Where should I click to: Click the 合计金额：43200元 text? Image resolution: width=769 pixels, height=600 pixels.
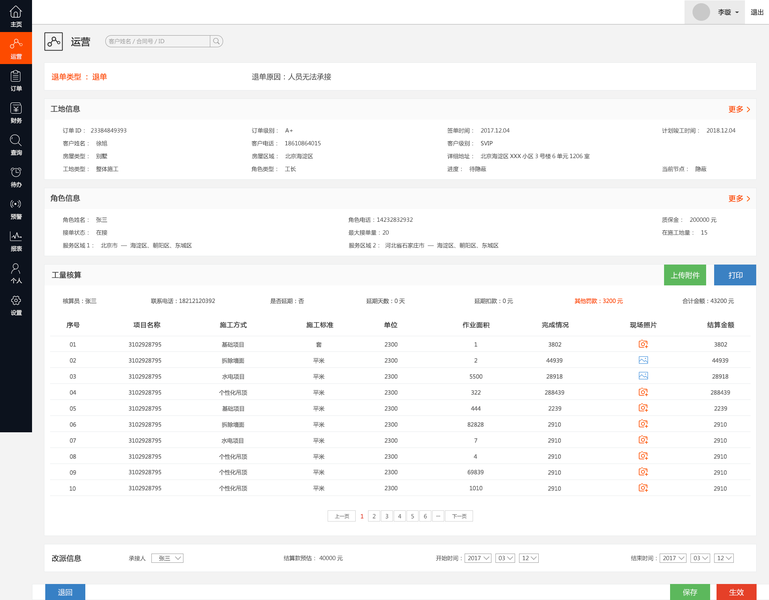point(708,301)
